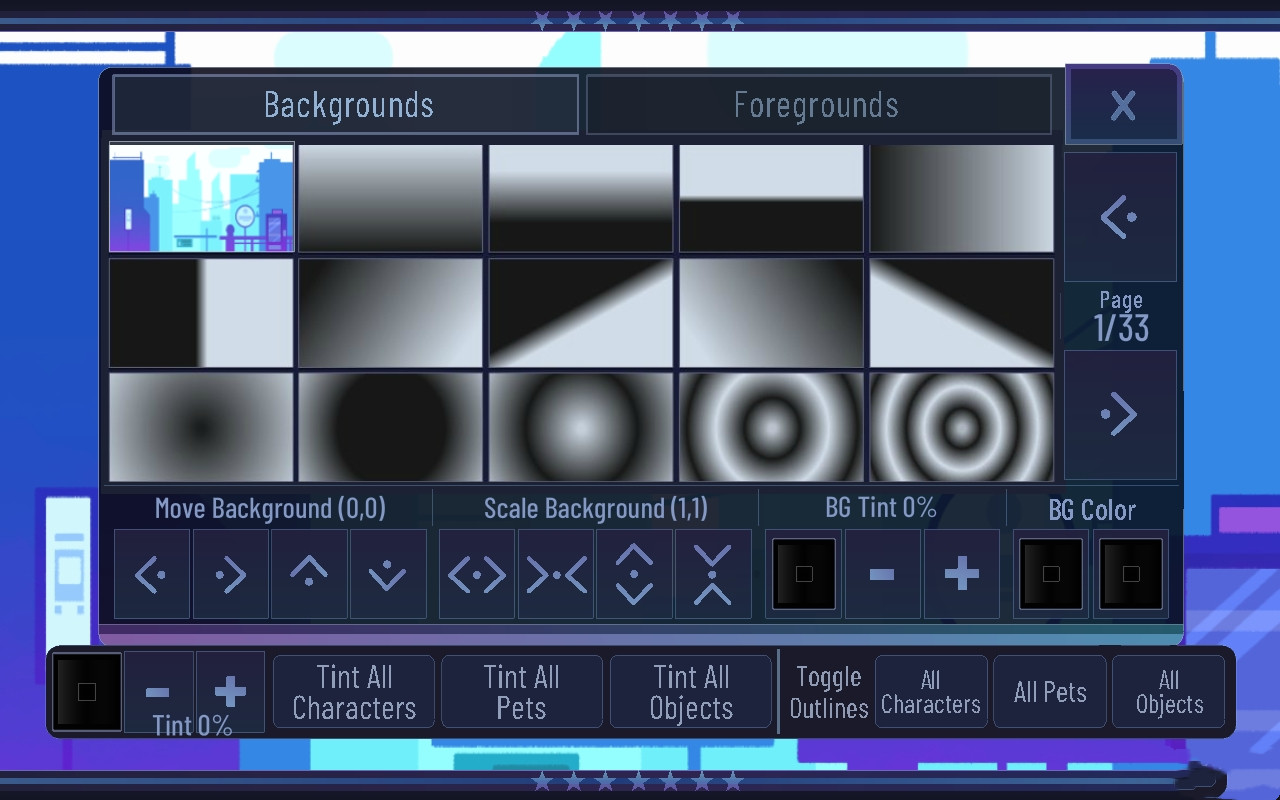
Task: Open the BG Tint color swatch
Action: click(804, 574)
